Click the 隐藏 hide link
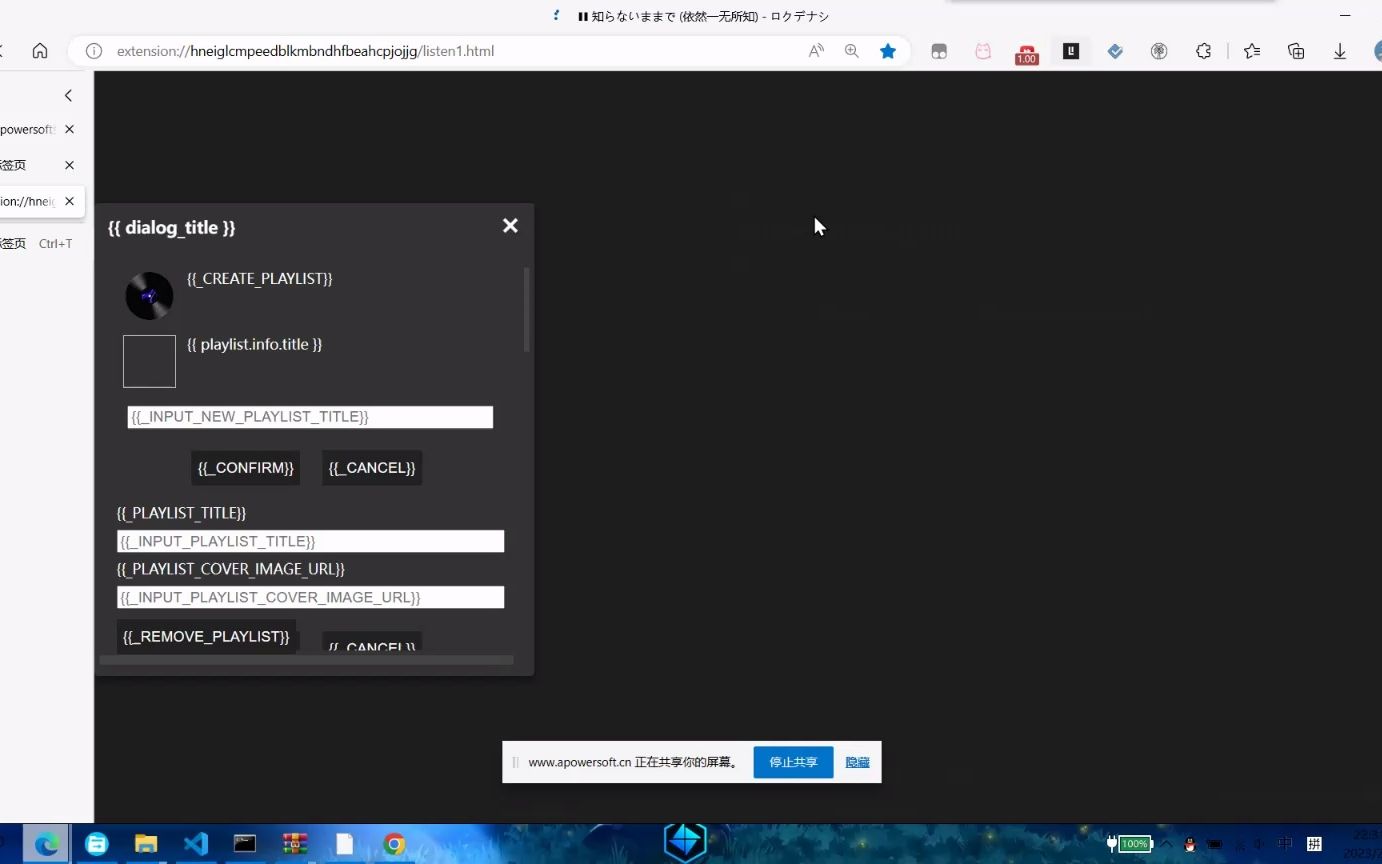1382x864 pixels. (x=857, y=762)
